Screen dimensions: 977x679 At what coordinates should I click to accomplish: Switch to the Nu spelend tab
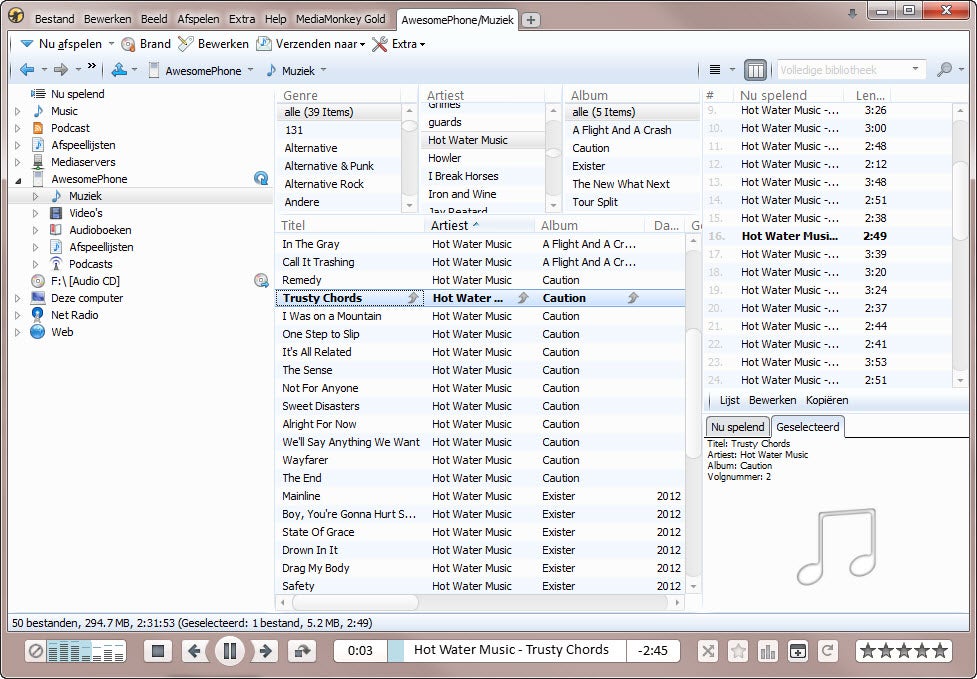737,427
